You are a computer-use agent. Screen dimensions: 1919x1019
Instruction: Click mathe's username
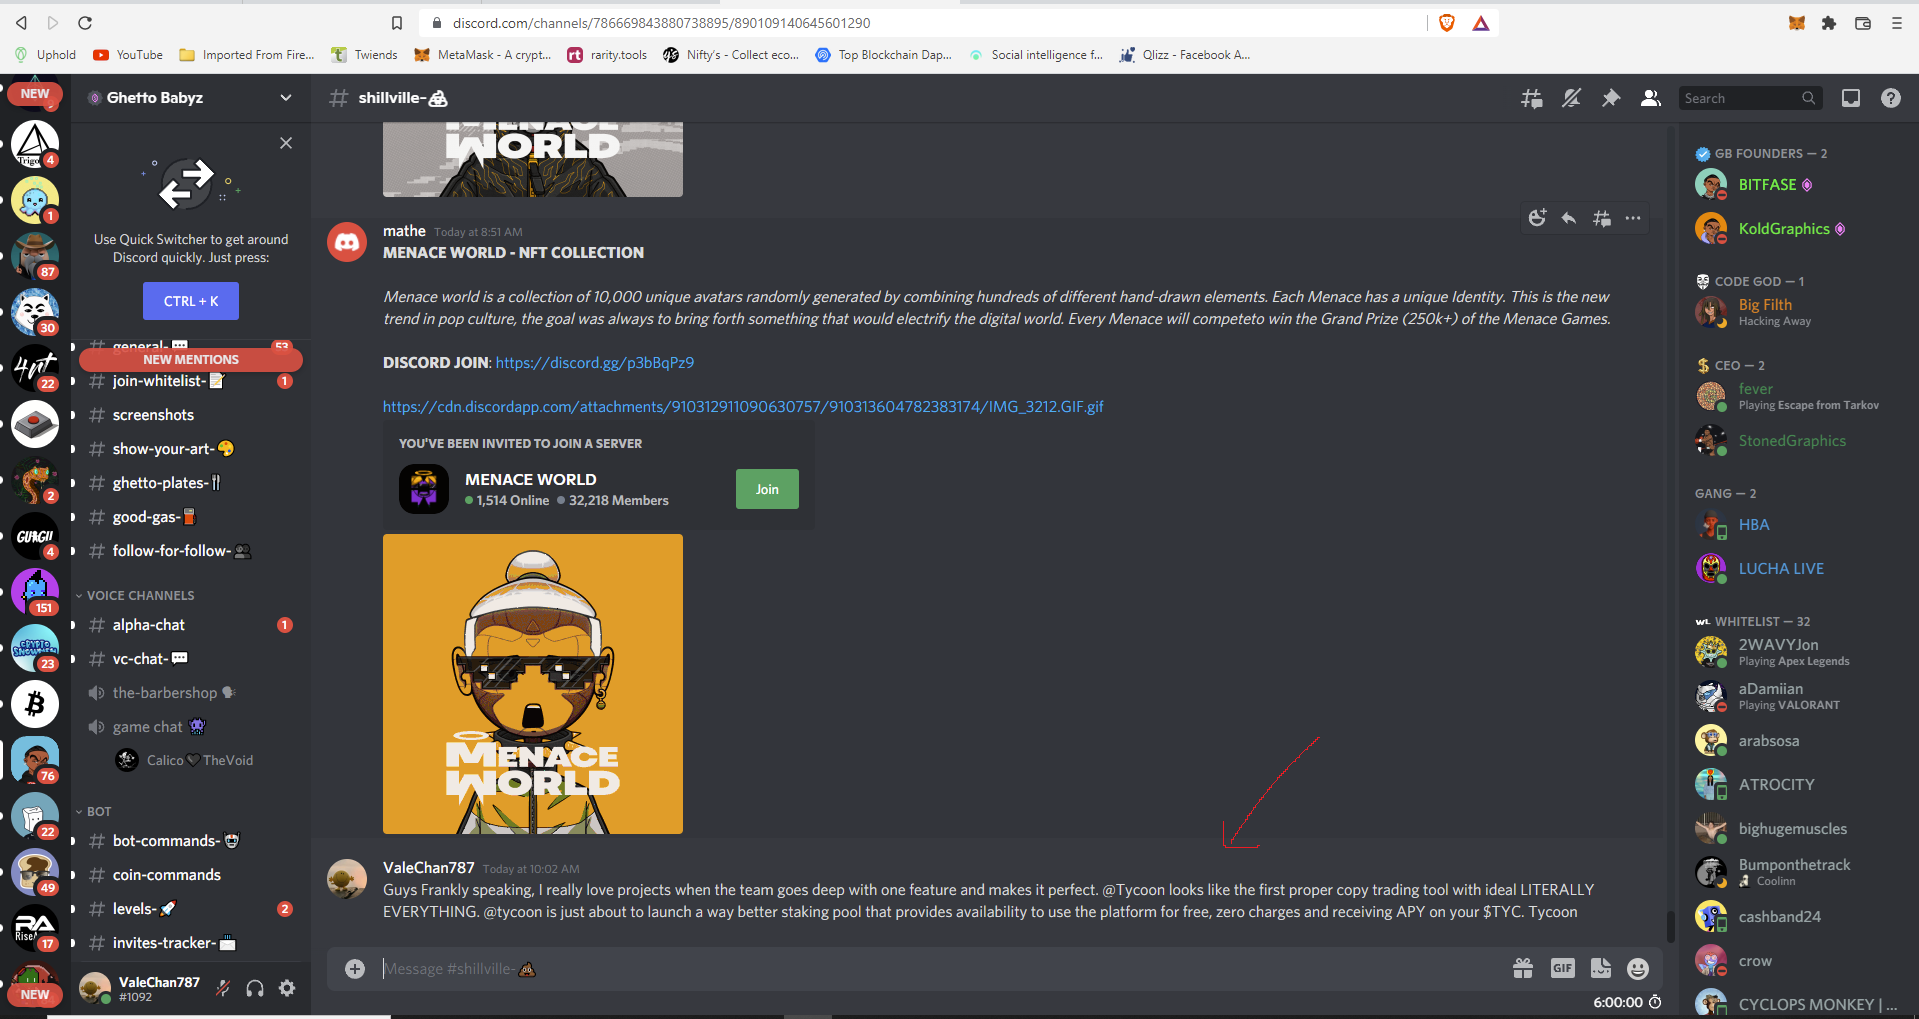pos(404,231)
